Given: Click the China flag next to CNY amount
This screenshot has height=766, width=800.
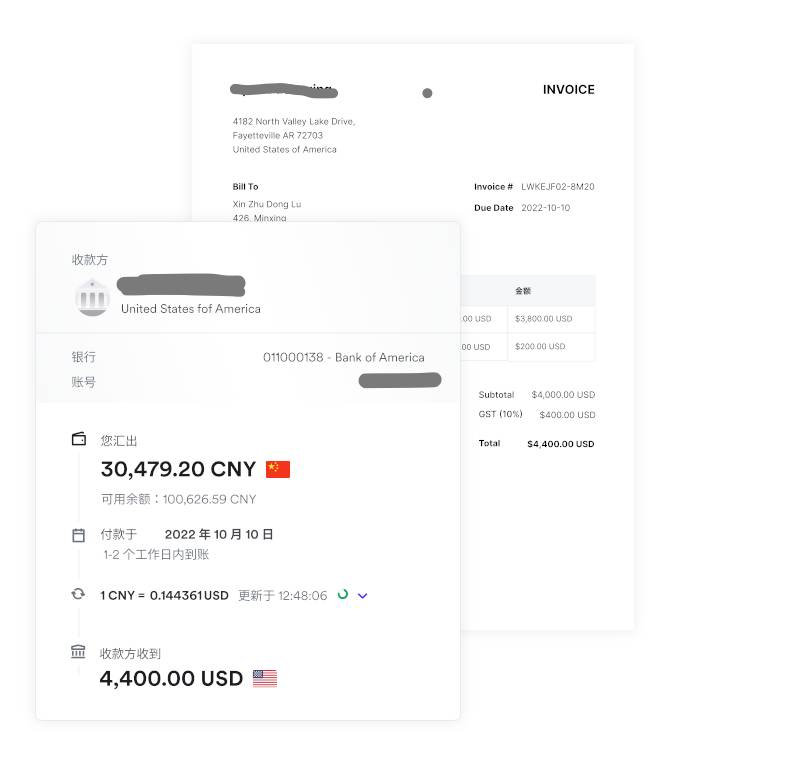Looking at the screenshot, I should click(278, 470).
